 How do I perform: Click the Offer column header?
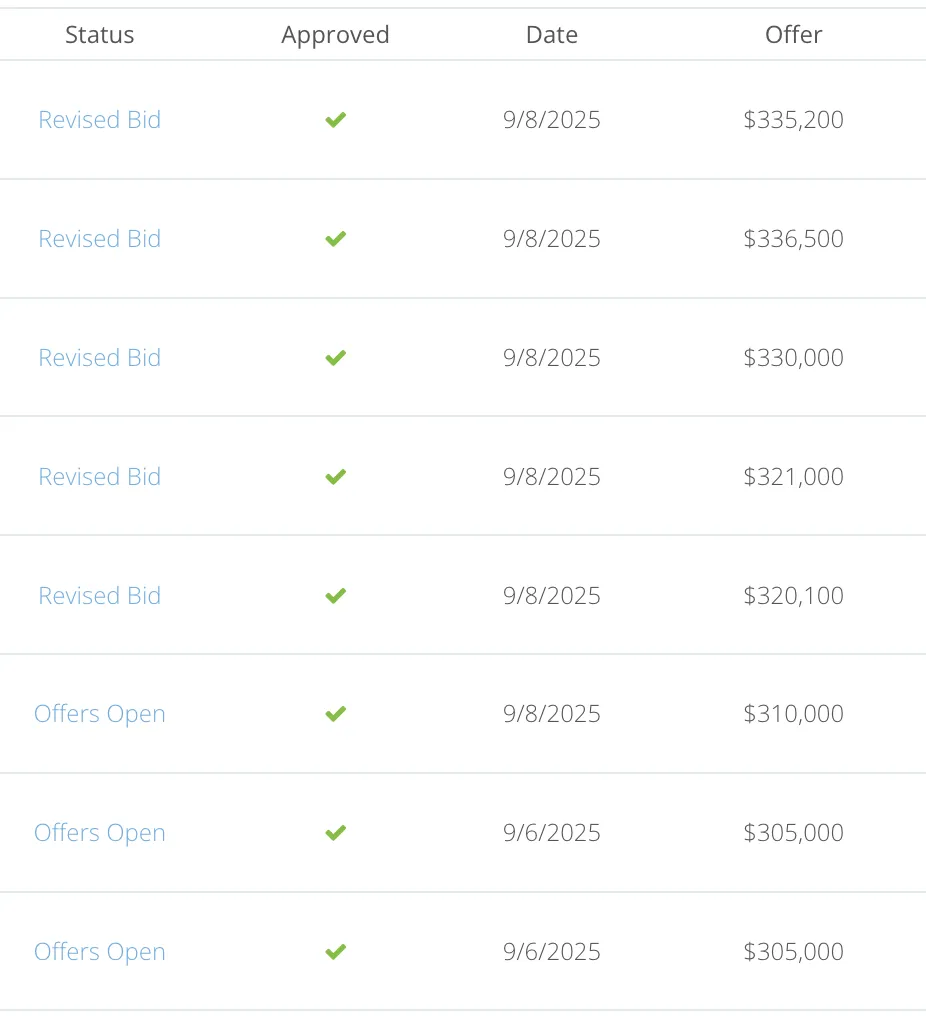(794, 34)
